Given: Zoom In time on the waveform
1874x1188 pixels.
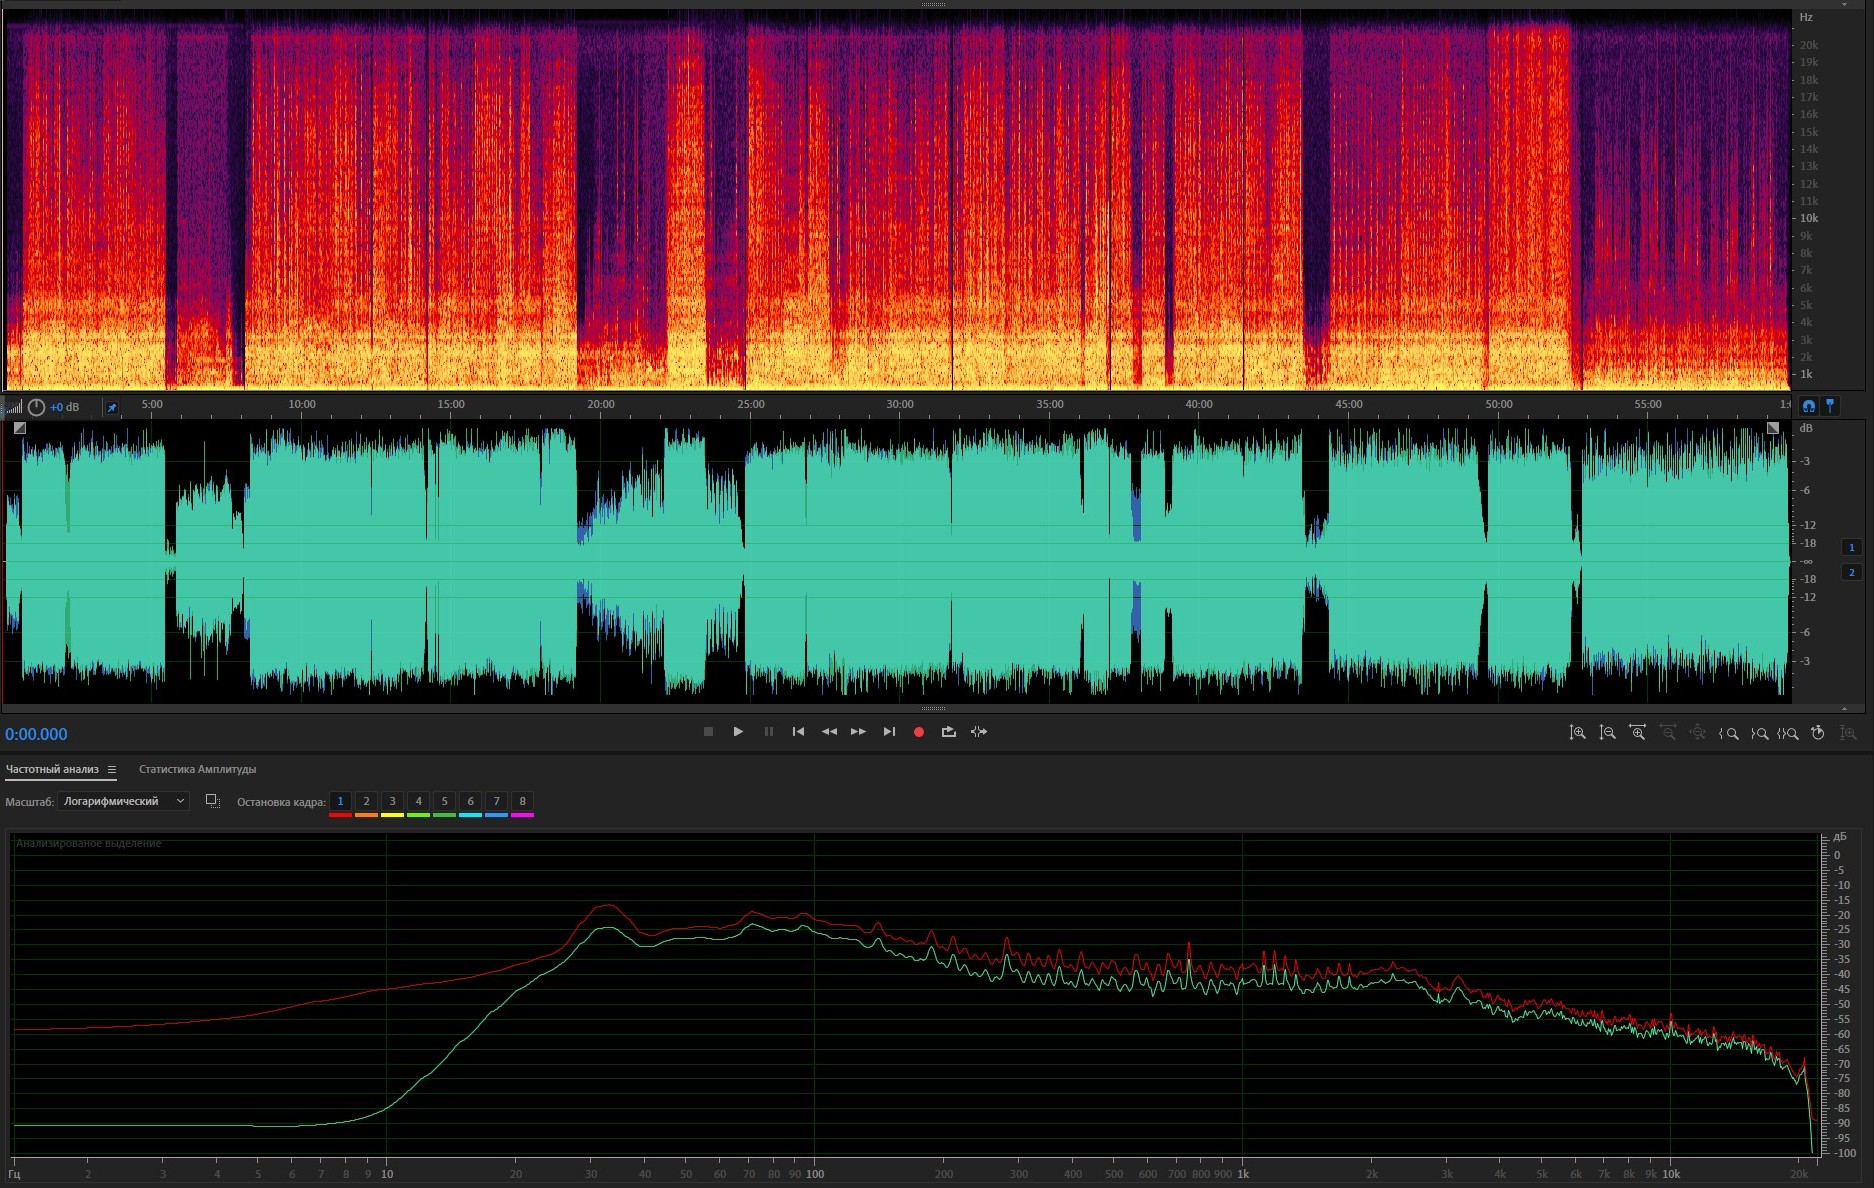Looking at the screenshot, I should coord(1637,733).
